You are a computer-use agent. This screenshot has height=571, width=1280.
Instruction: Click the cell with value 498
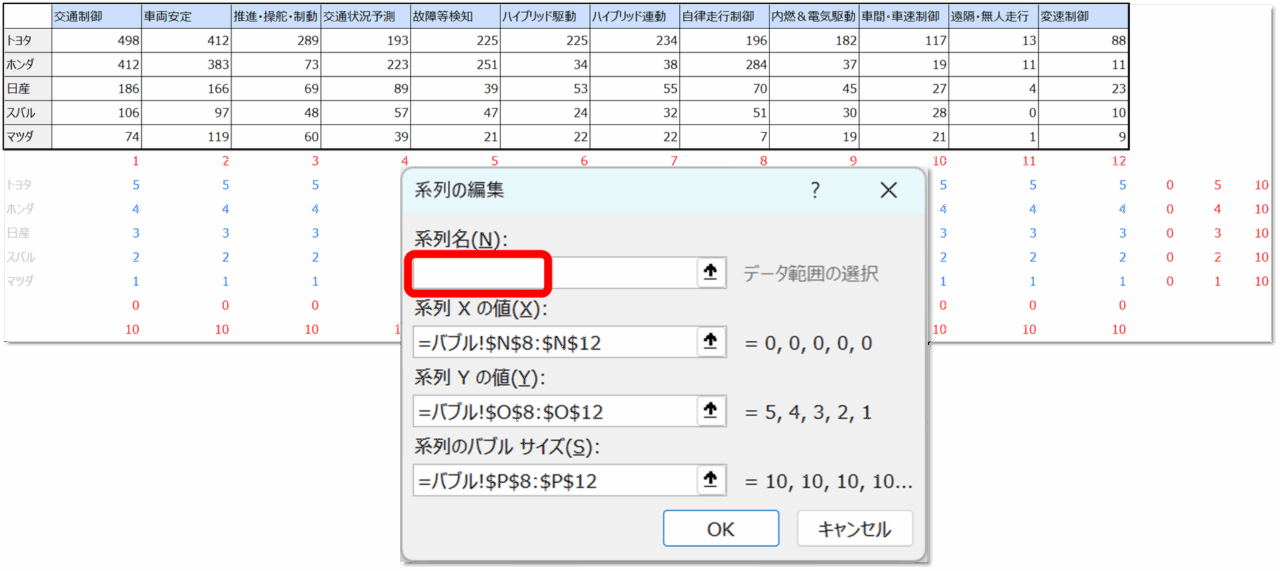tap(96, 41)
